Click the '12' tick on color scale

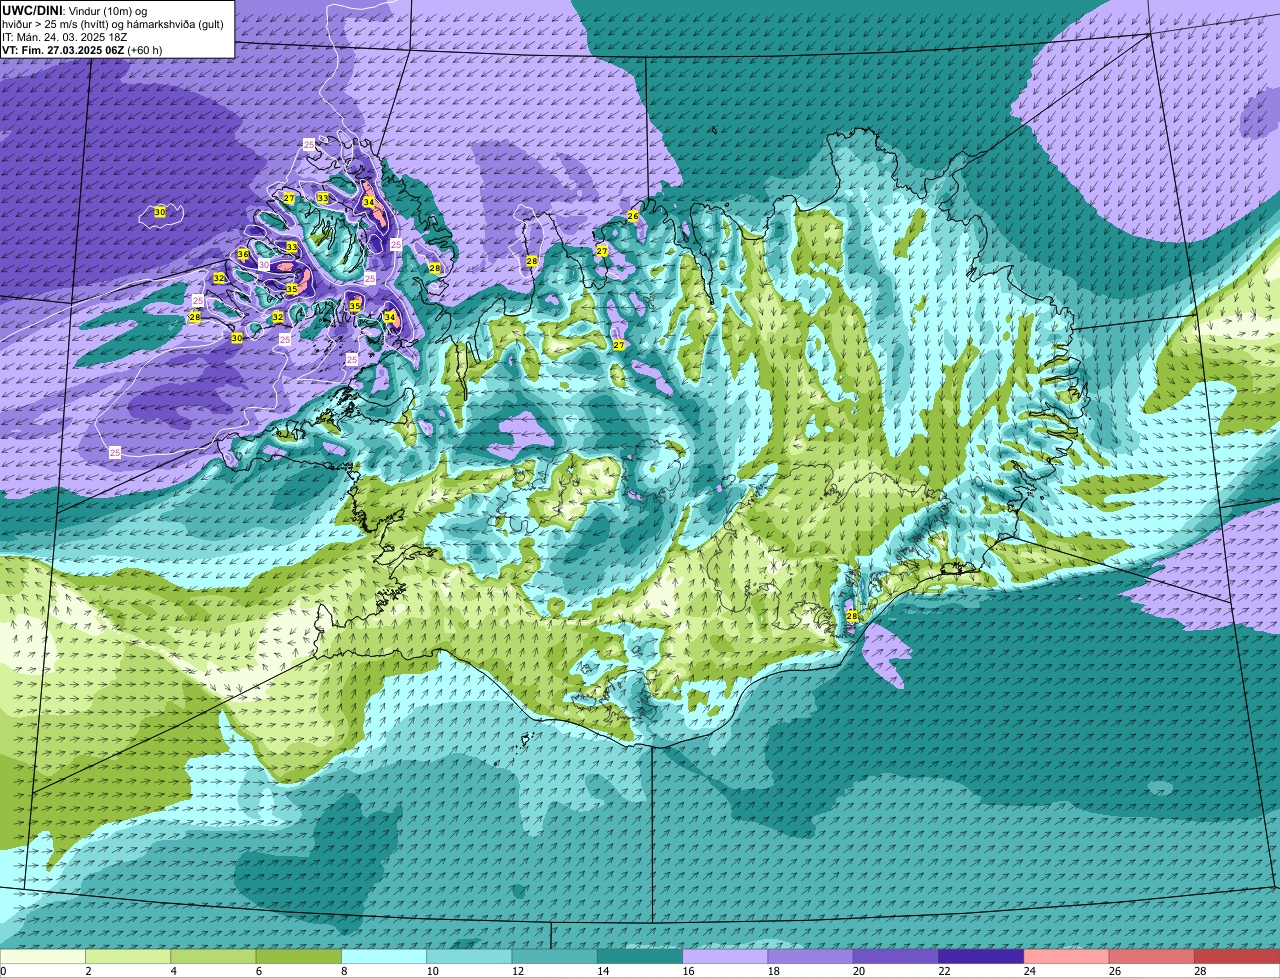tap(516, 971)
